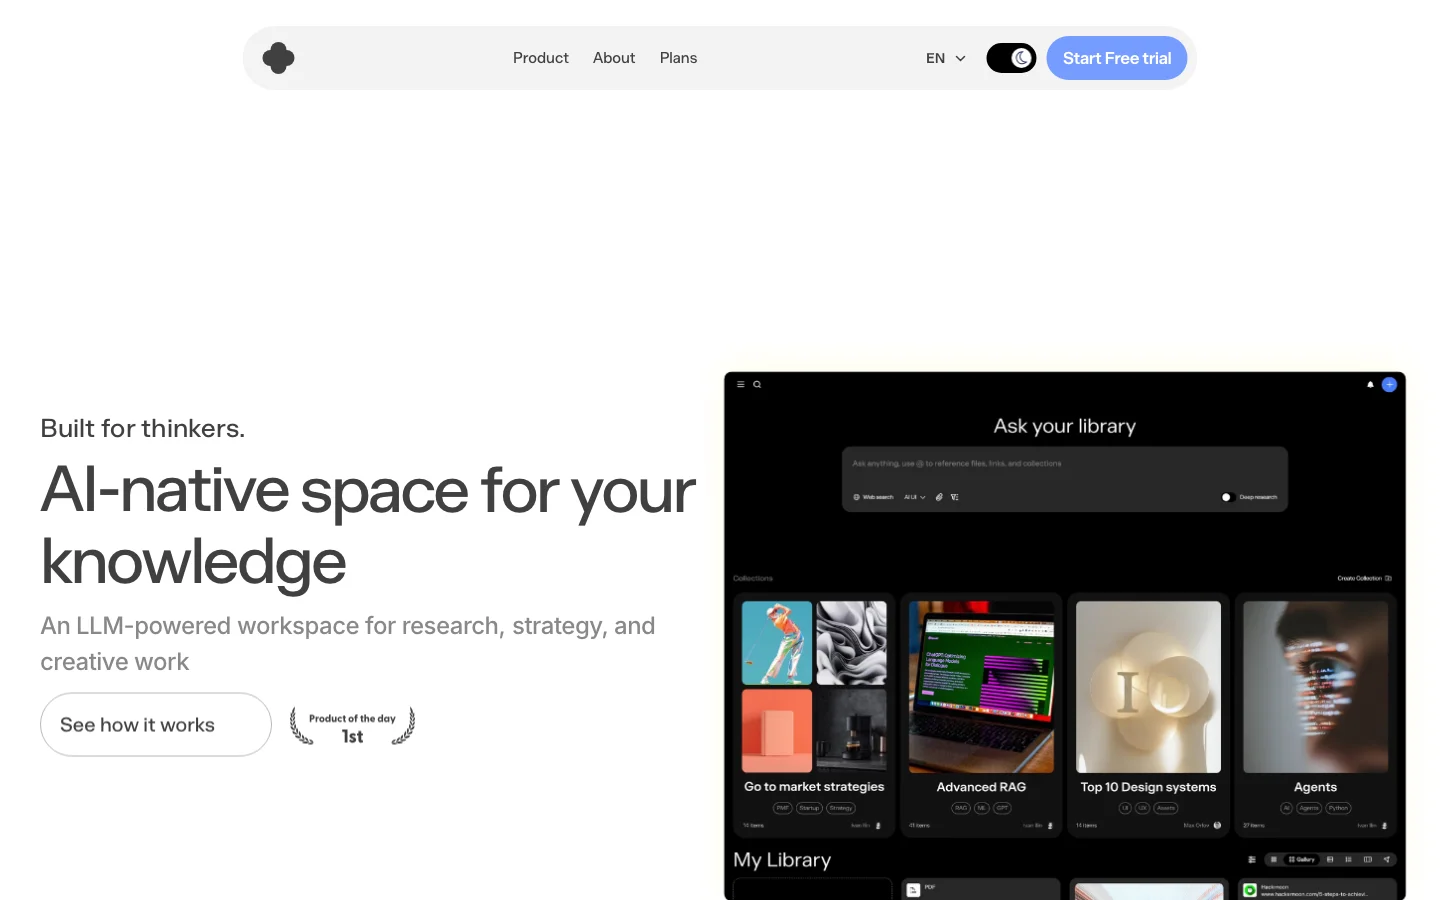
Task: Select the columns view icon in view switcher
Action: coord(1368,859)
